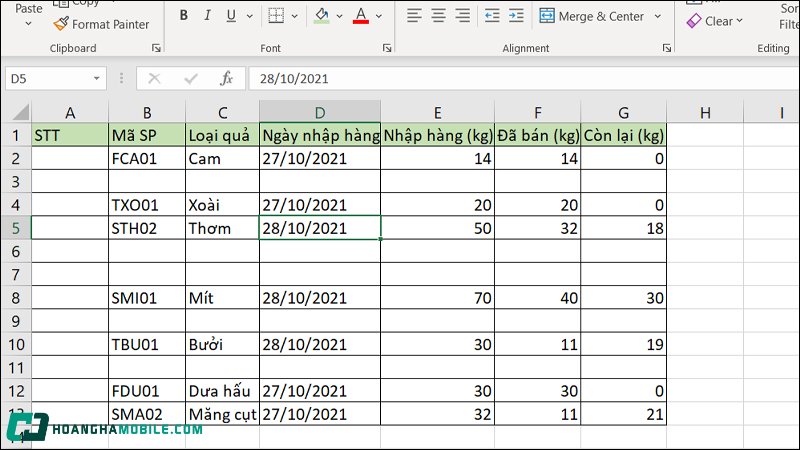Viewport: 800px width, 450px height.
Task: Click the Ngày nhập hàng header cell
Action: tap(320, 135)
